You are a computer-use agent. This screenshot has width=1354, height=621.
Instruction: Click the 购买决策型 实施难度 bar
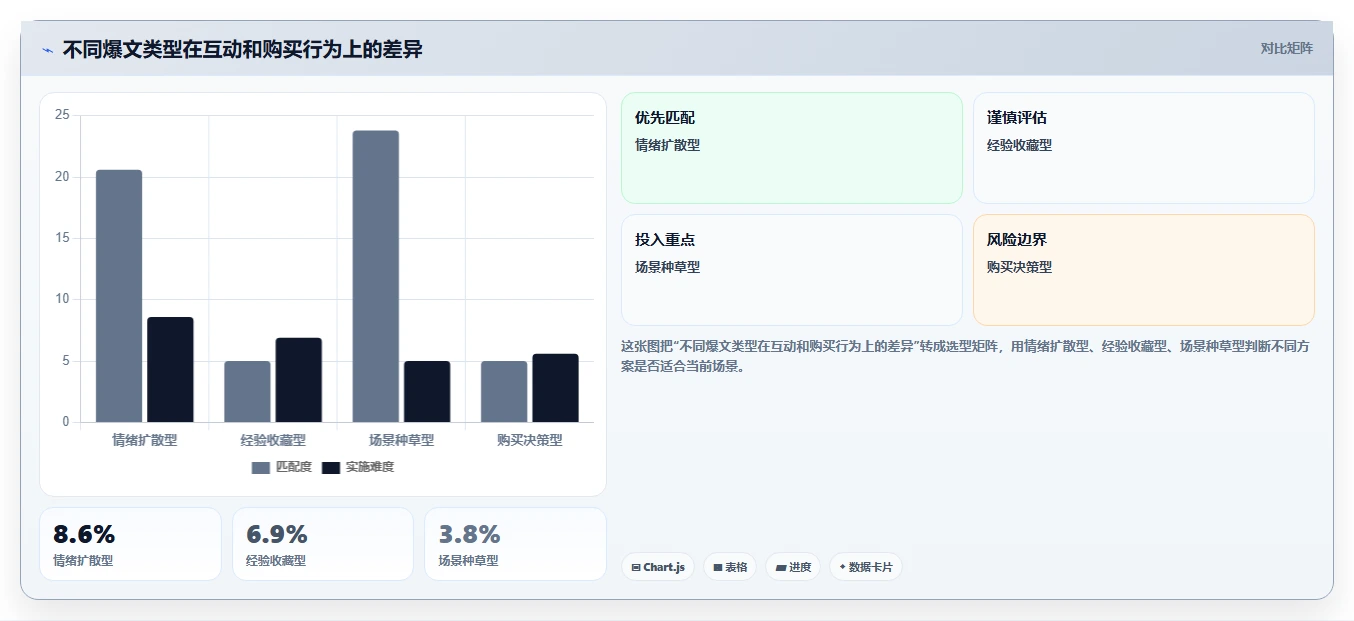555,388
